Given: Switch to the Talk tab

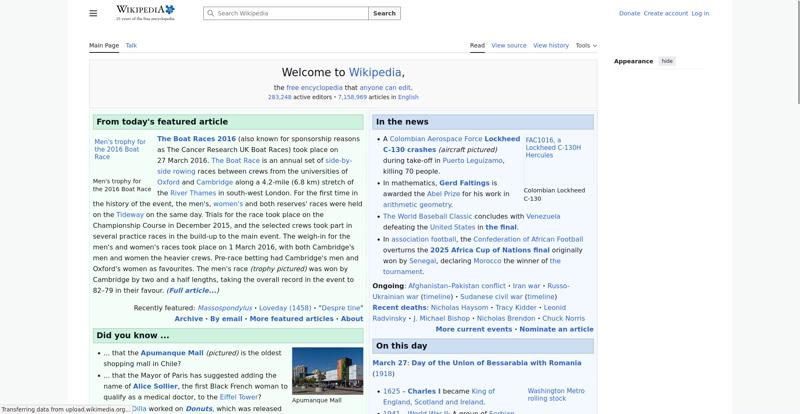Looking at the screenshot, I should pos(131,45).
